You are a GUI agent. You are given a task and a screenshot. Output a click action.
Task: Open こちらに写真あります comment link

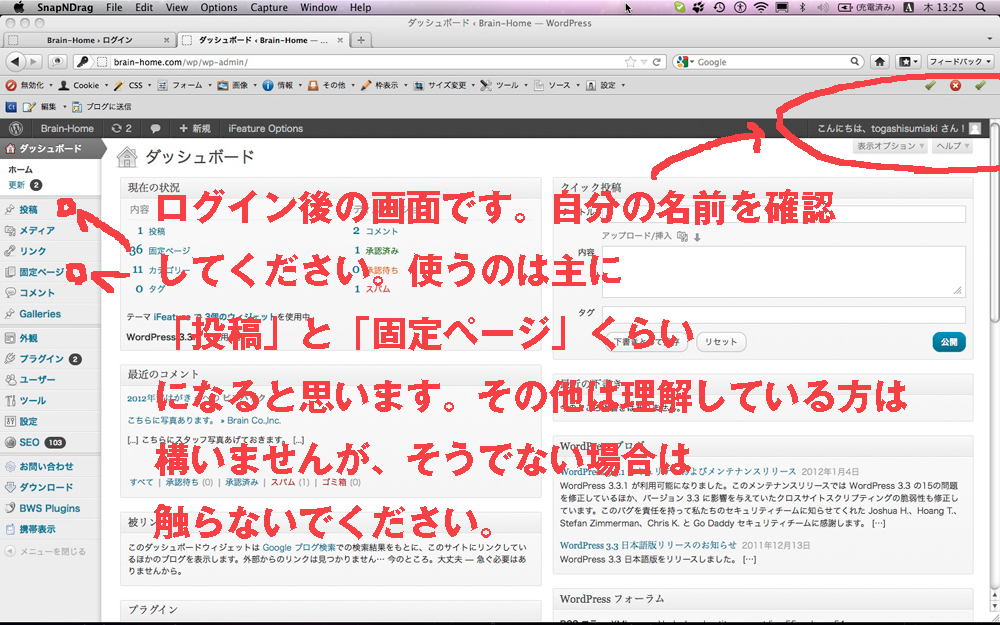pos(204,420)
